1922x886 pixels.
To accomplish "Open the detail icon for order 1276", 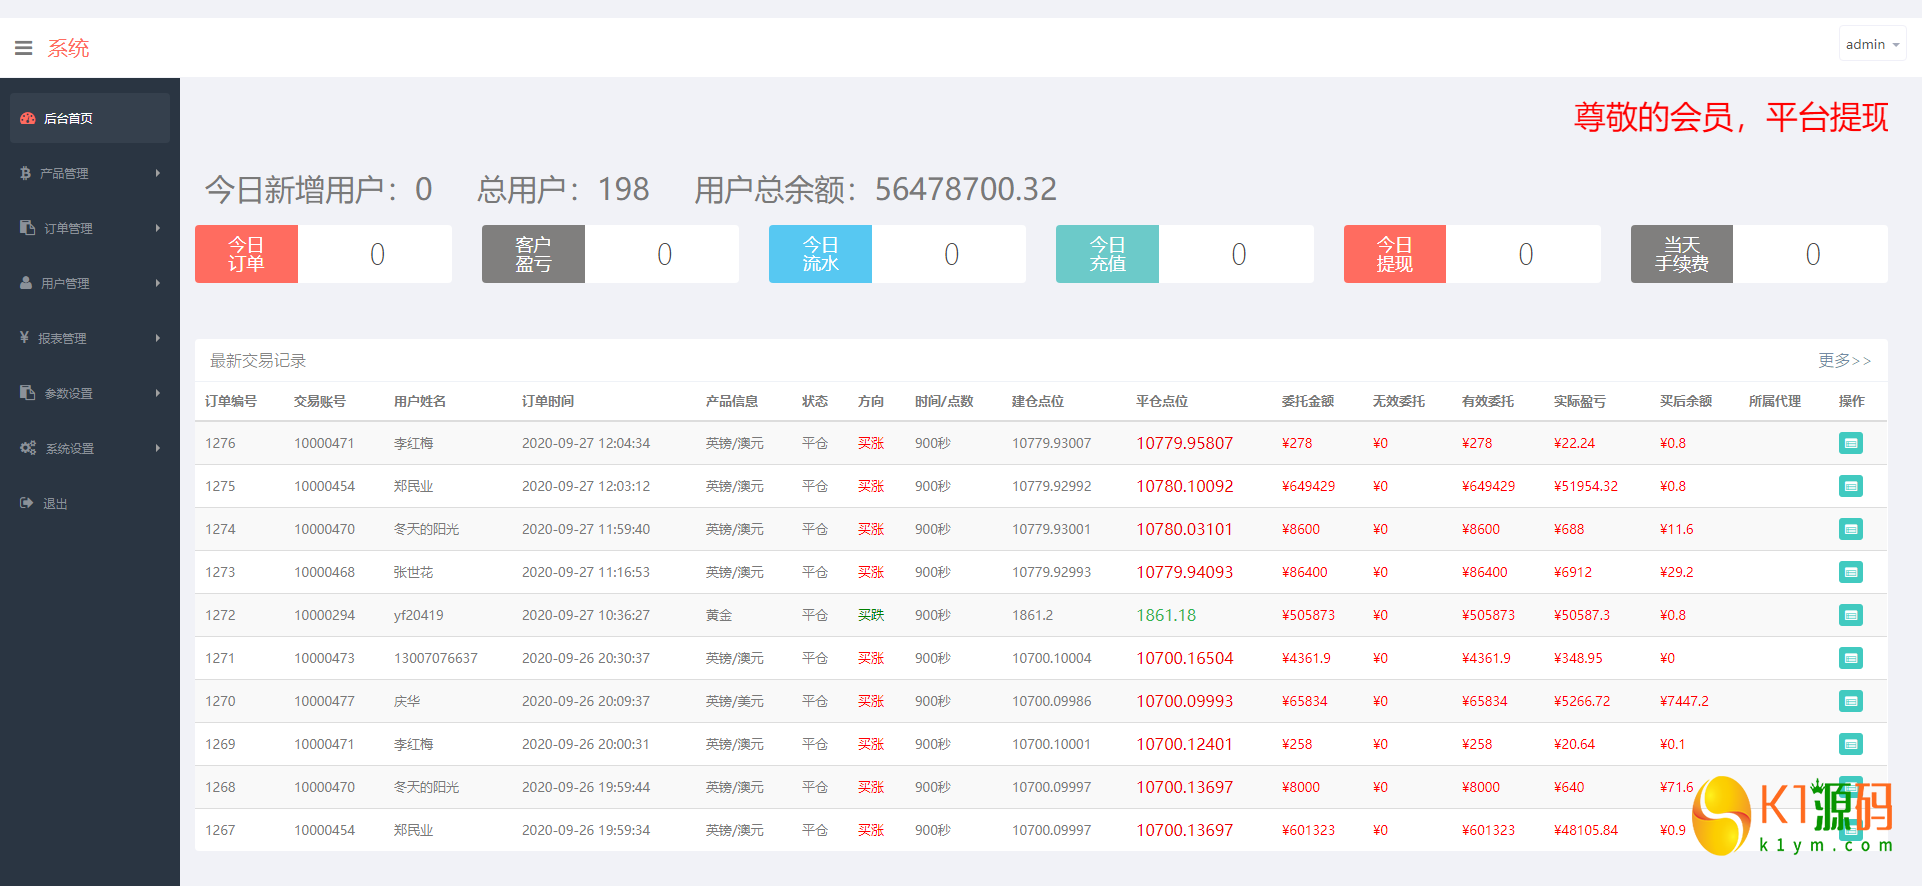I will point(1850,443).
